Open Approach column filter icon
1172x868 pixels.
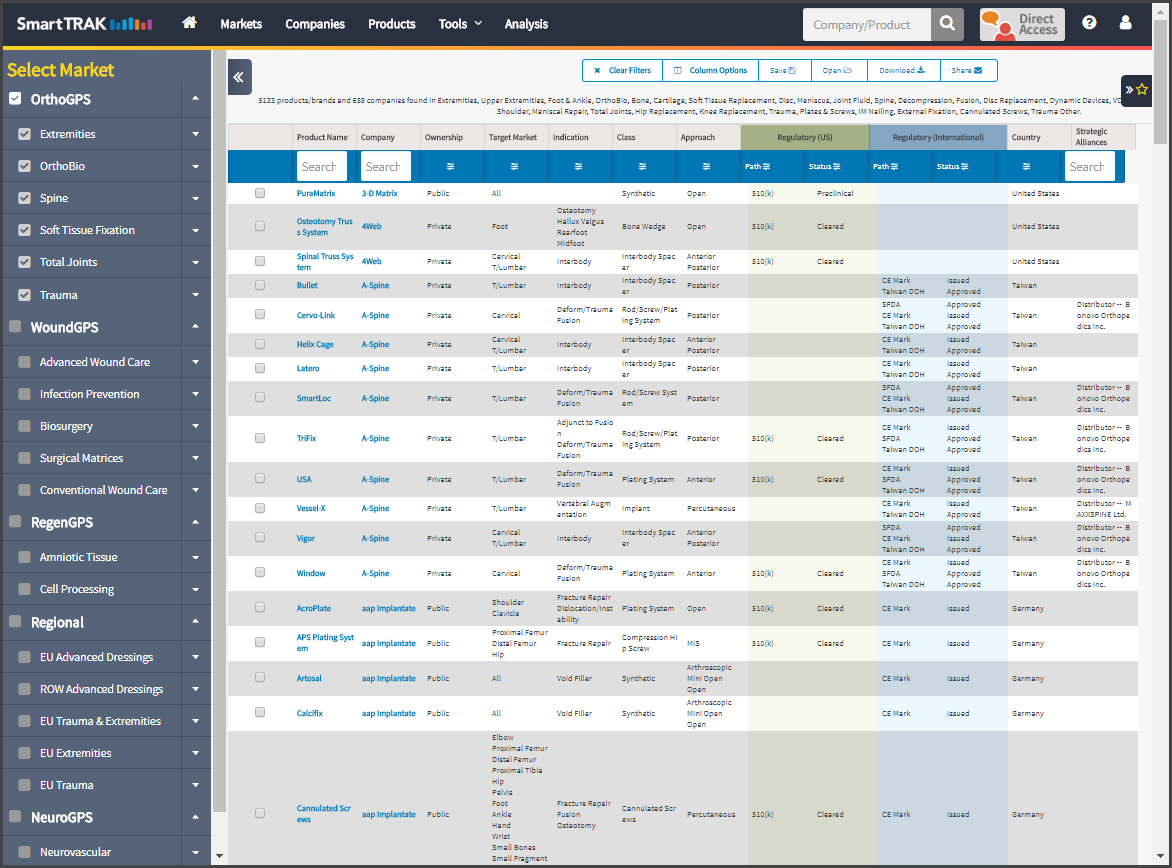point(706,167)
